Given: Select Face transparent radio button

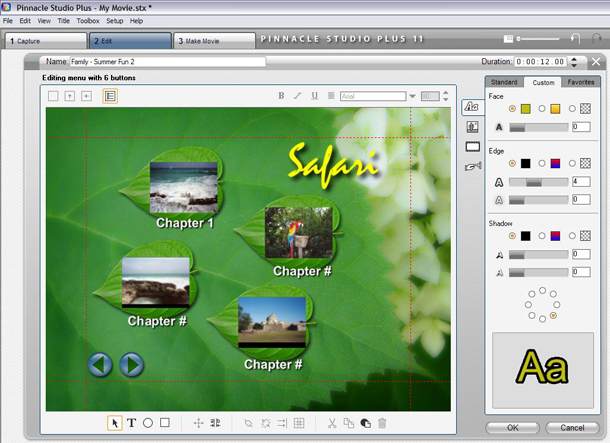Looking at the screenshot, I should [572, 109].
